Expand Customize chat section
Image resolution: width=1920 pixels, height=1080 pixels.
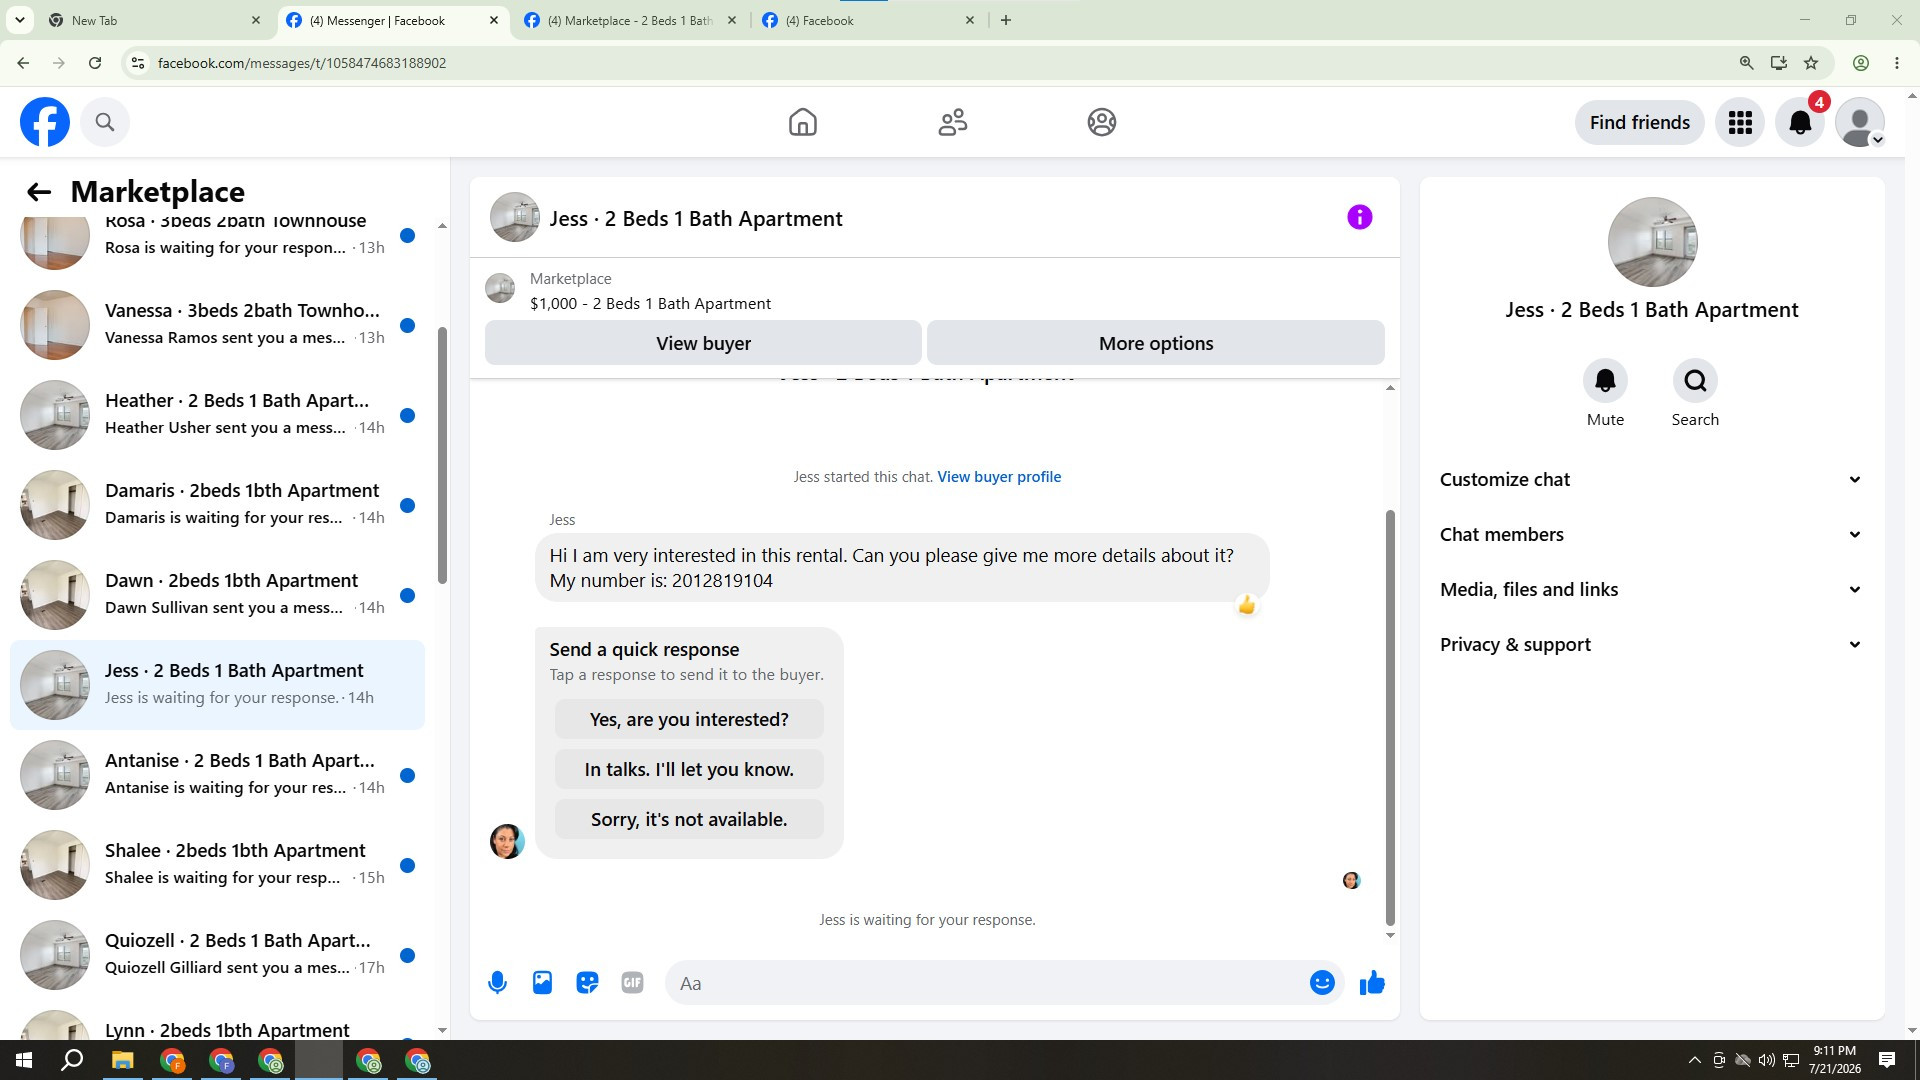click(1652, 480)
